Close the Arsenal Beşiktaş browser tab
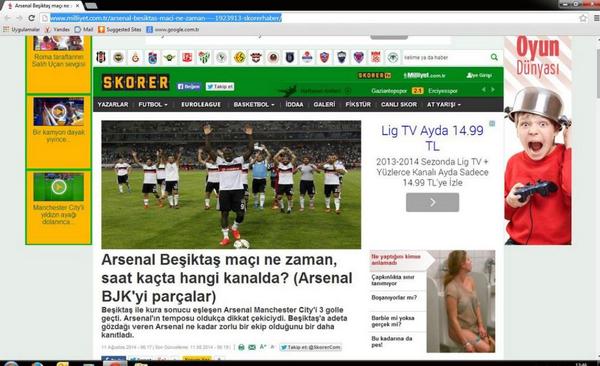600x366 pixels. point(78,6)
